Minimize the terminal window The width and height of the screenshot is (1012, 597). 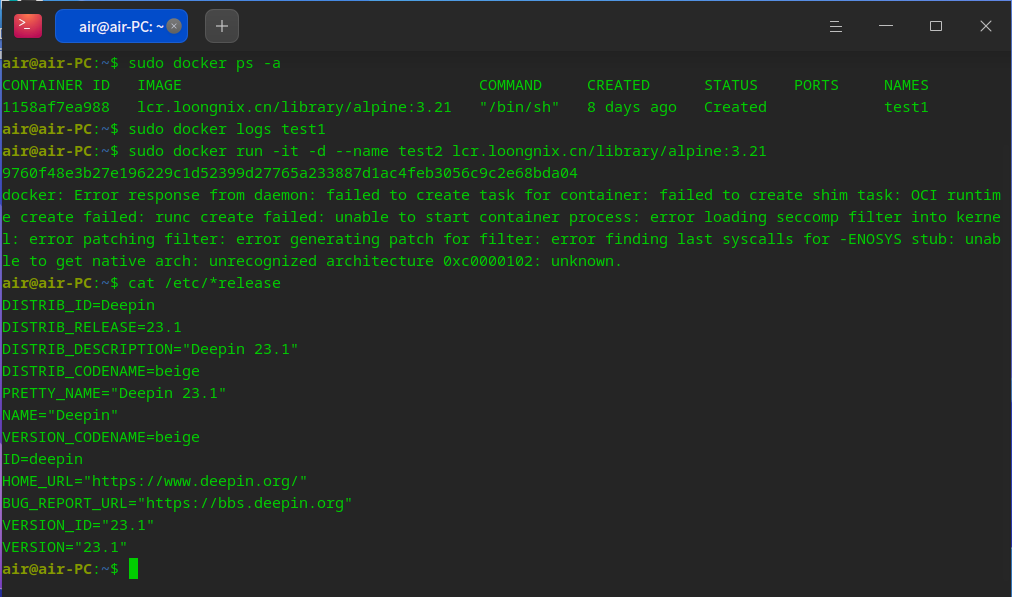pos(886,26)
